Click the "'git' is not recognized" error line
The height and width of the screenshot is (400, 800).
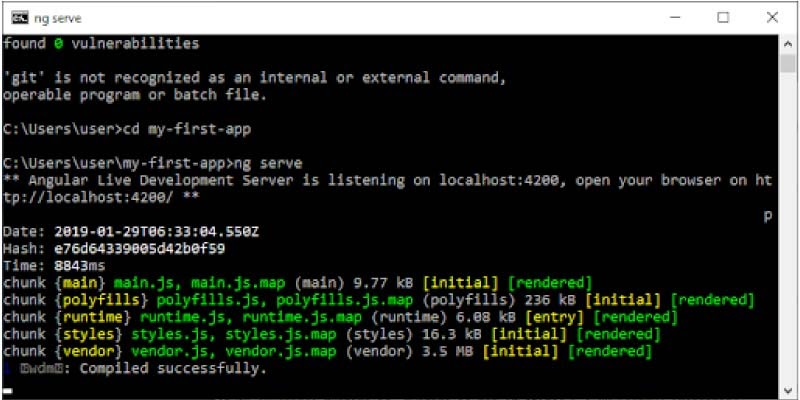click(254, 78)
